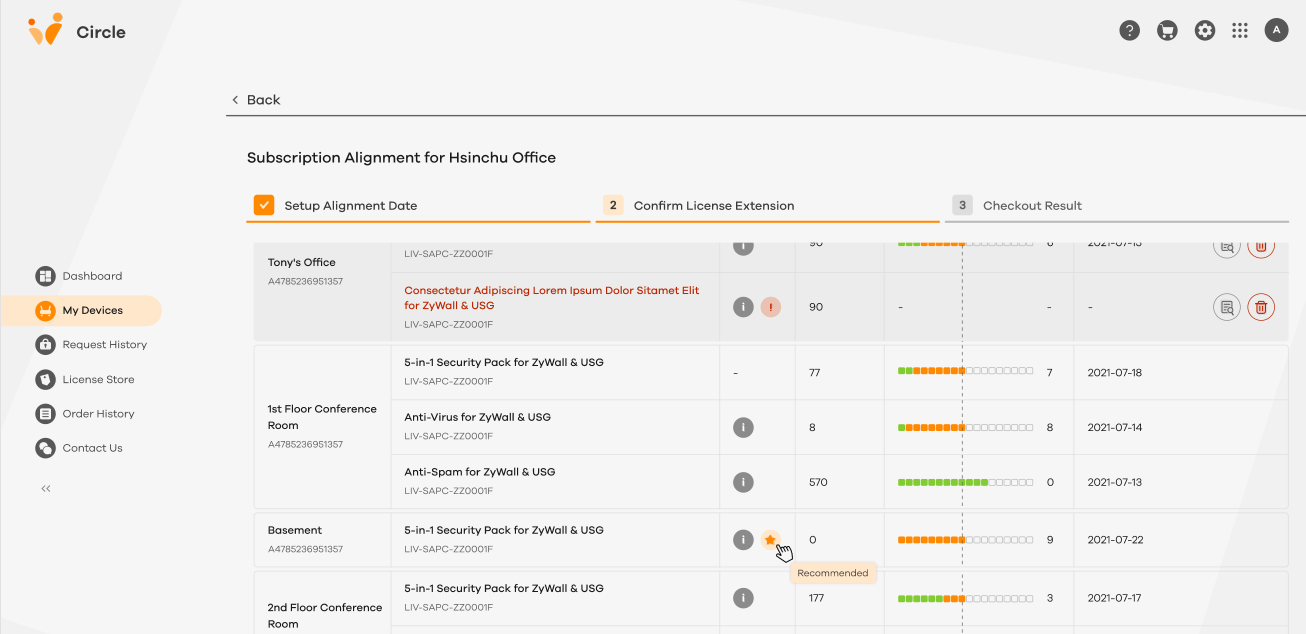Select the Checkout Result step
This screenshot has width=1306, height=634.
[1117, 206]
